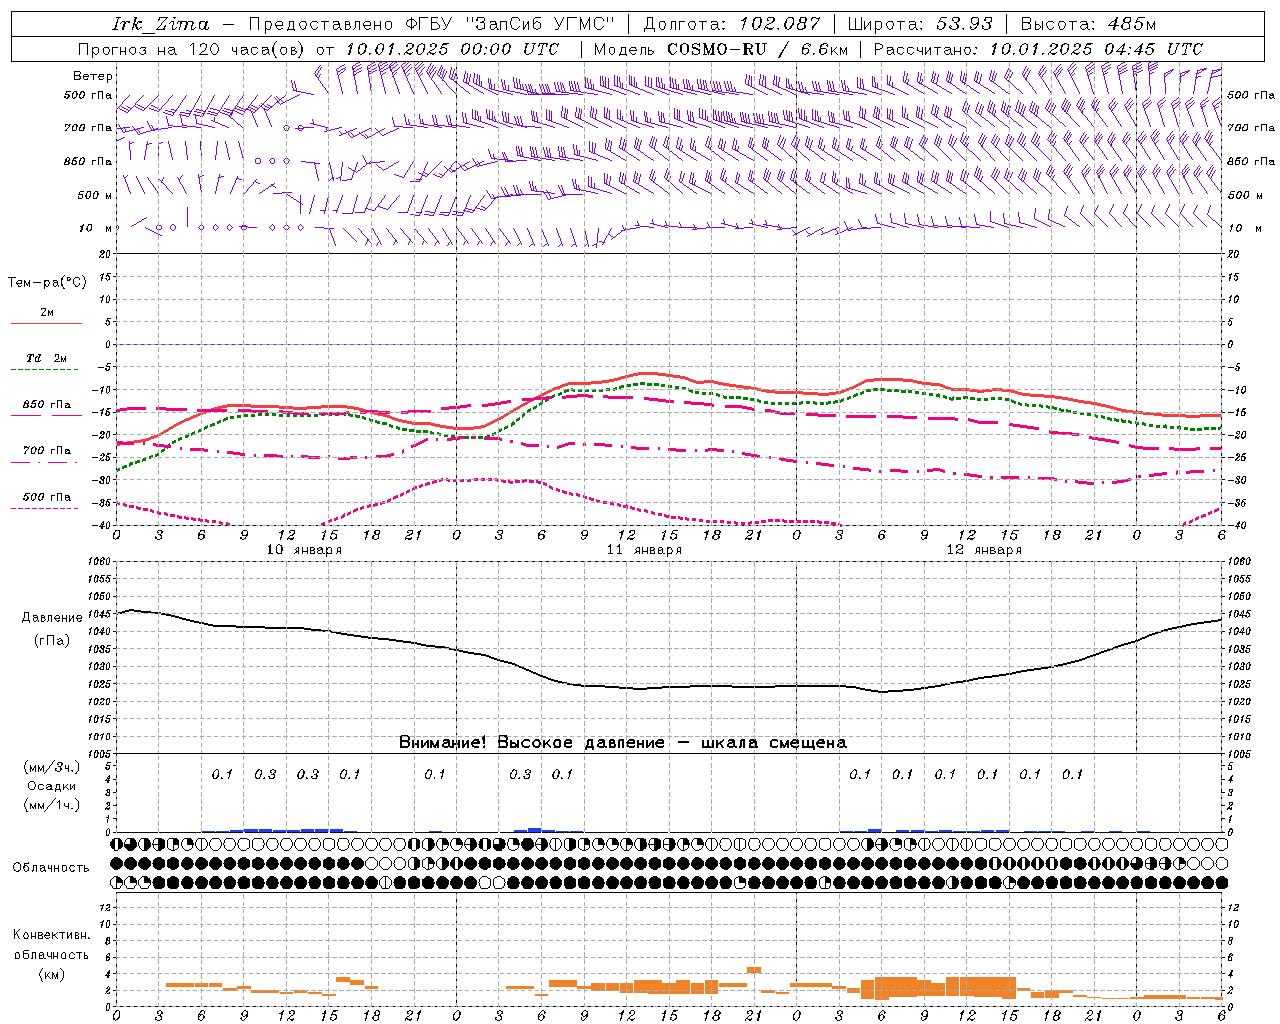Click the start time 10.01.2025 00:00 UTC
Viewport: 1280px width, 1024px height.
point(453,49)
